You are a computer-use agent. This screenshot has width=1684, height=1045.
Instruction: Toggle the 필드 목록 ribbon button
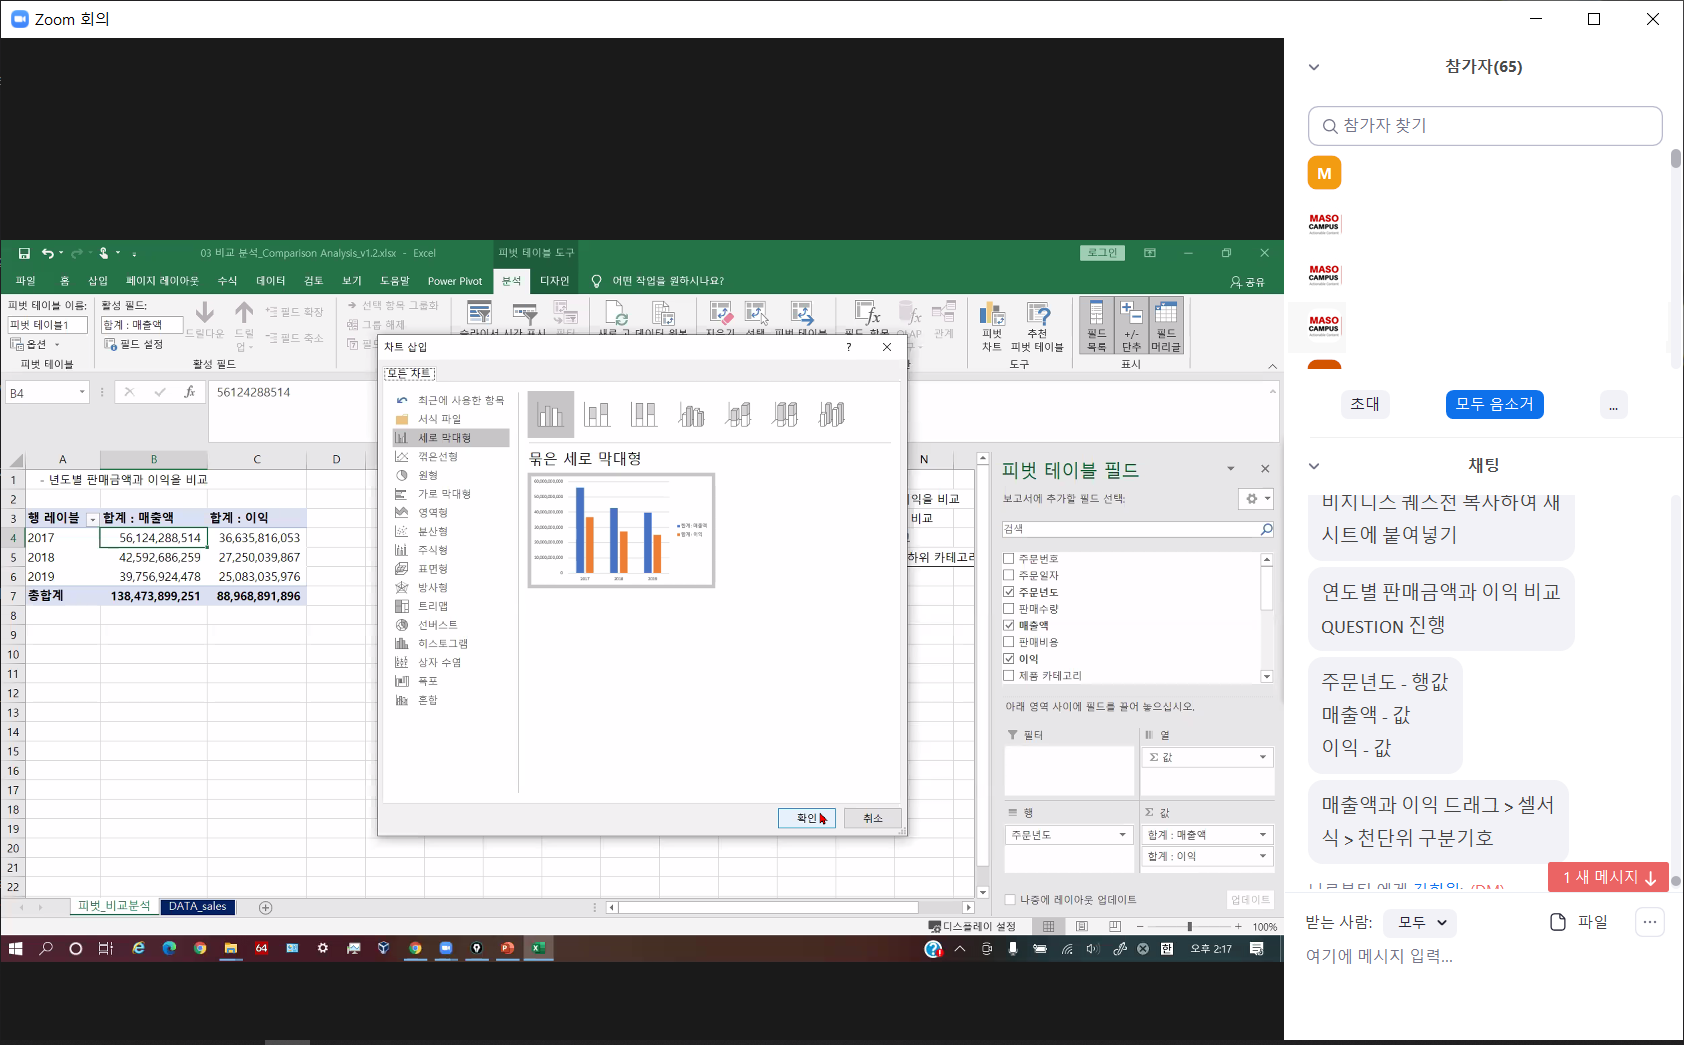click(x=1096, y=326)
